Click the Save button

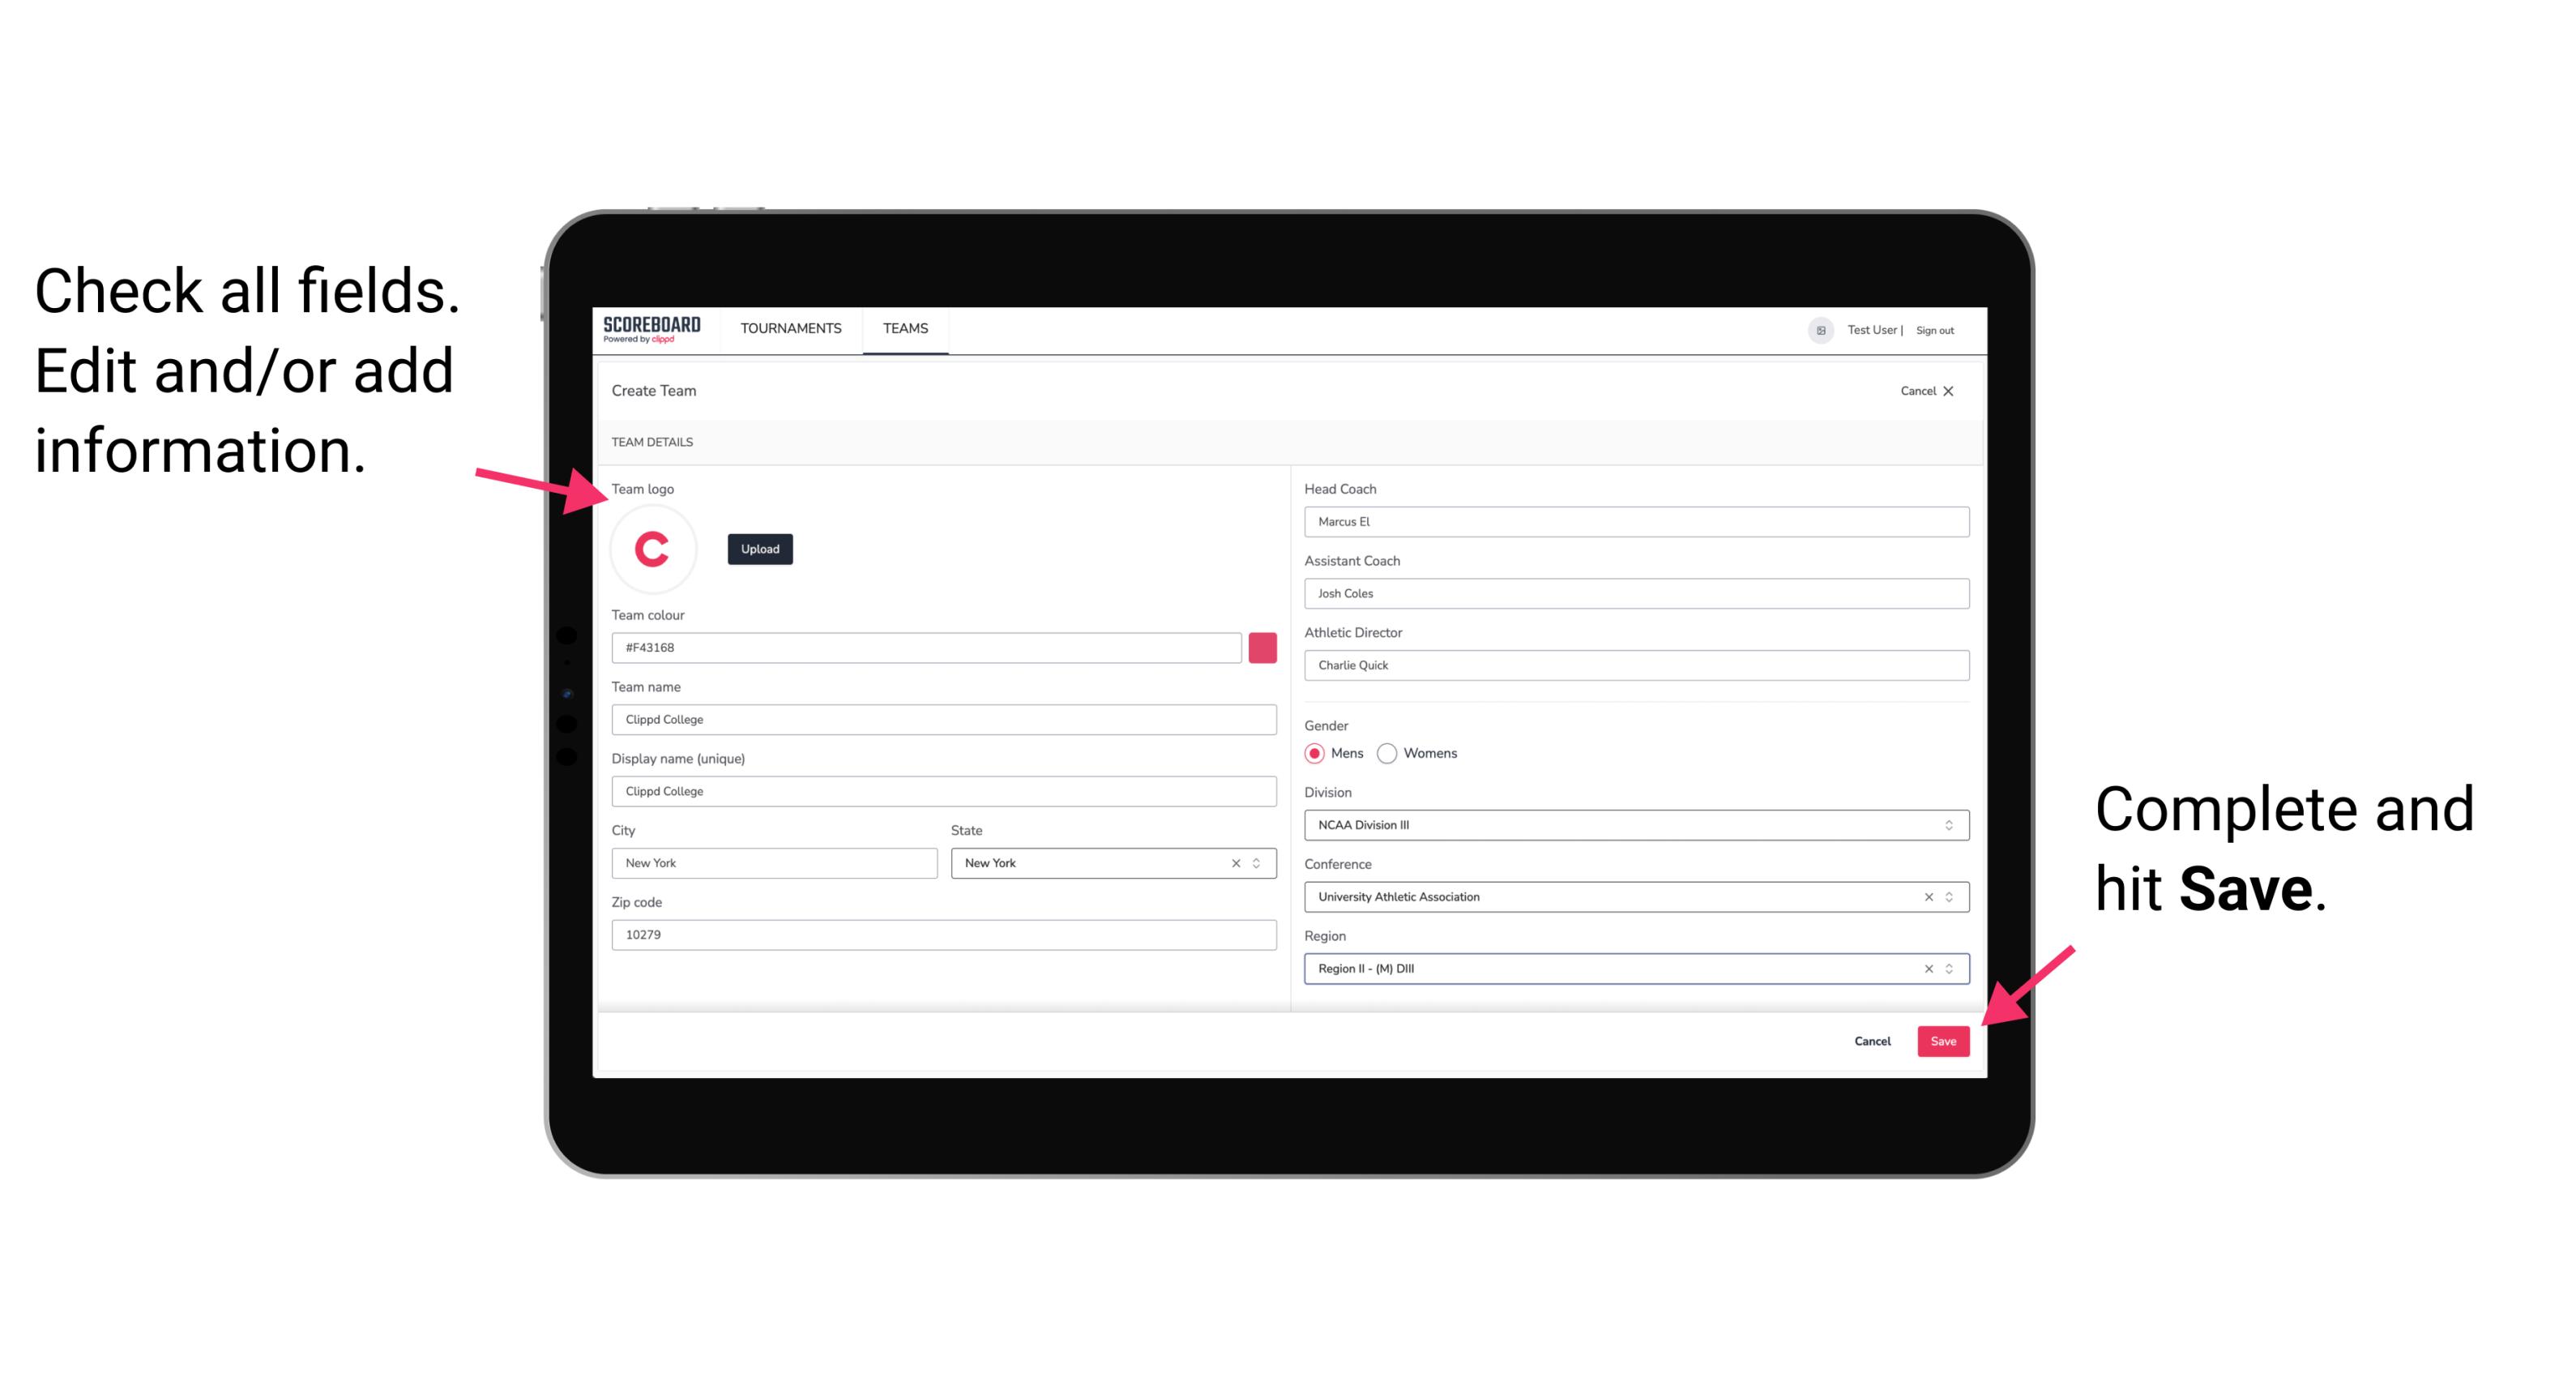tap(1945, 1043)
